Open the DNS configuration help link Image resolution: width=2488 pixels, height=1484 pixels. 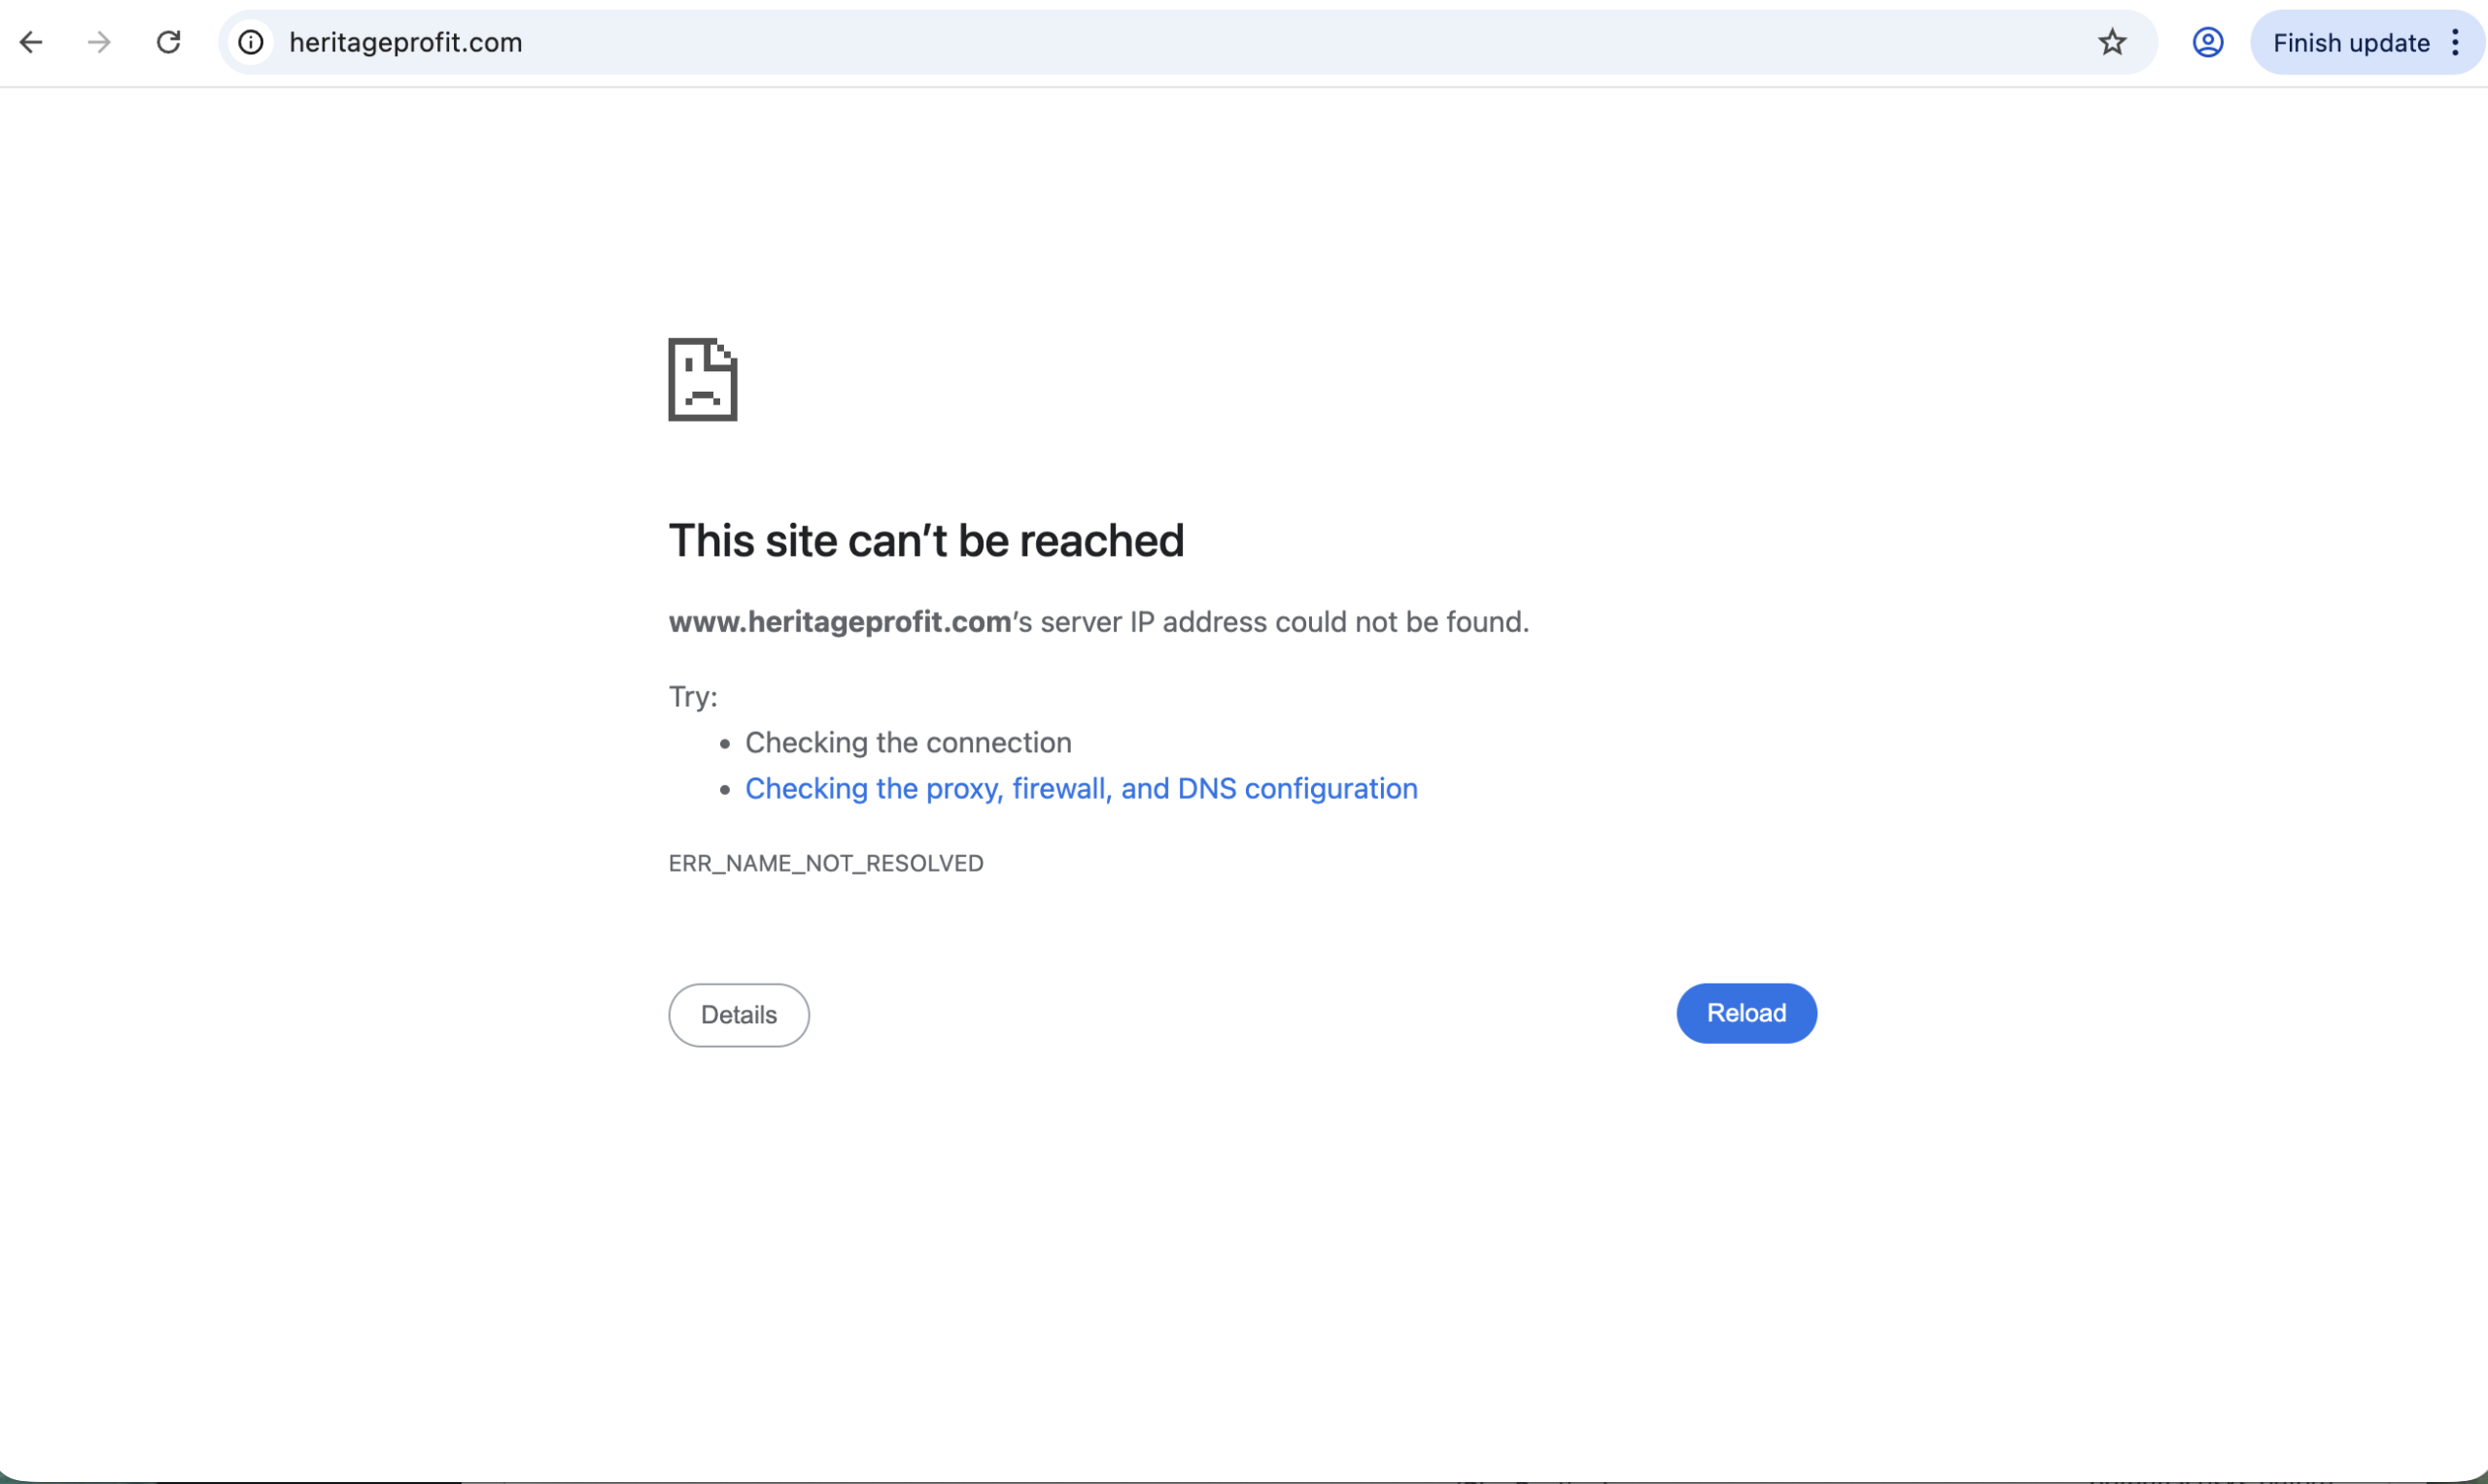coord(1081,789)
